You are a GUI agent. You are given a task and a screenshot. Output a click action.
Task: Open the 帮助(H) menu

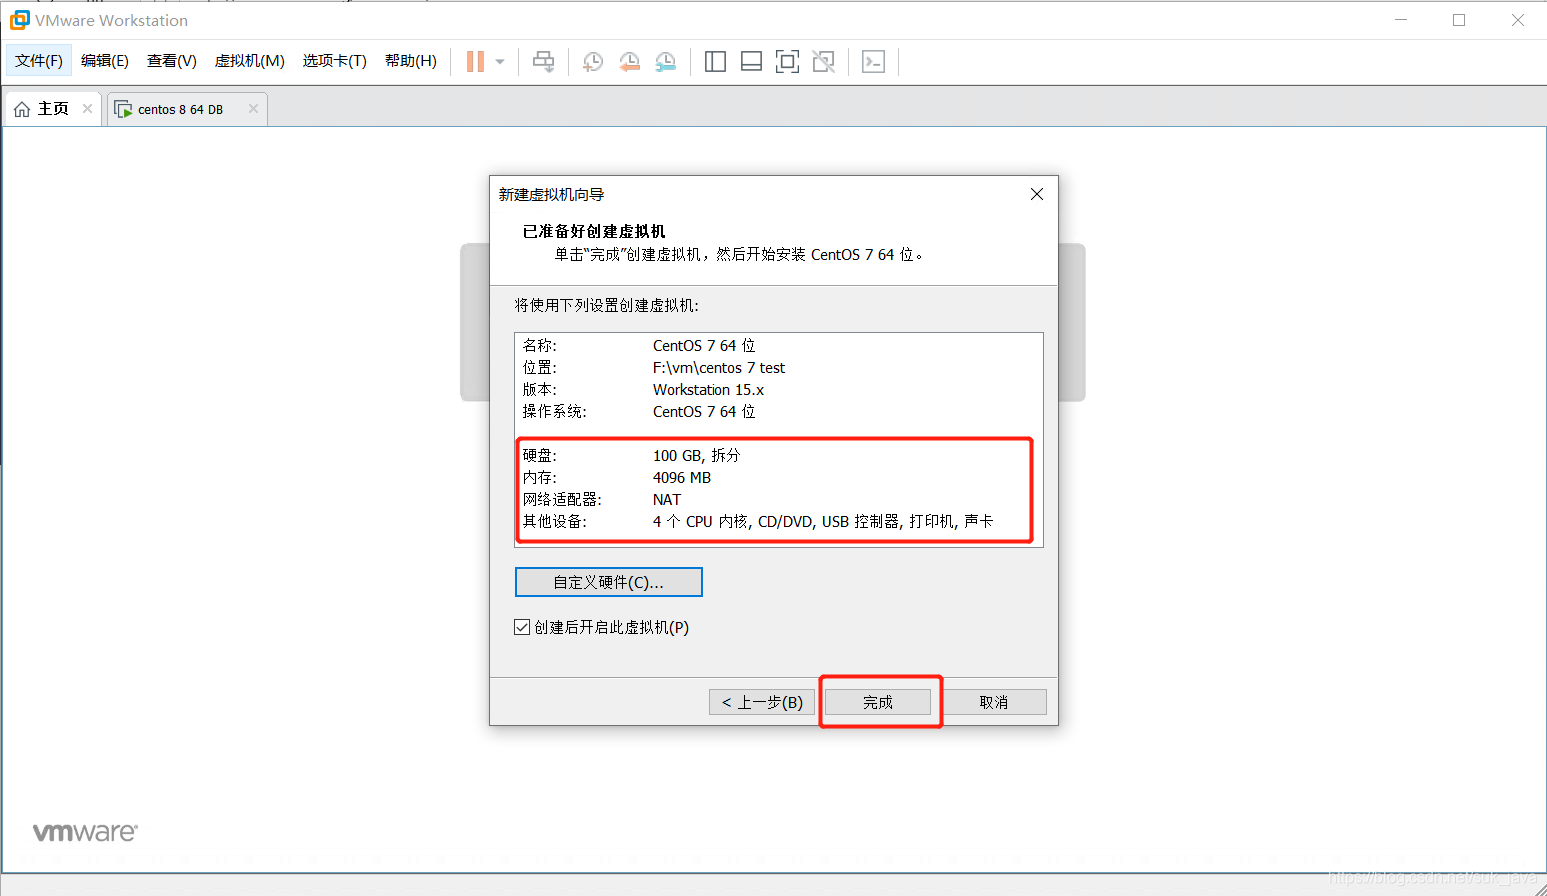(410, 60)
